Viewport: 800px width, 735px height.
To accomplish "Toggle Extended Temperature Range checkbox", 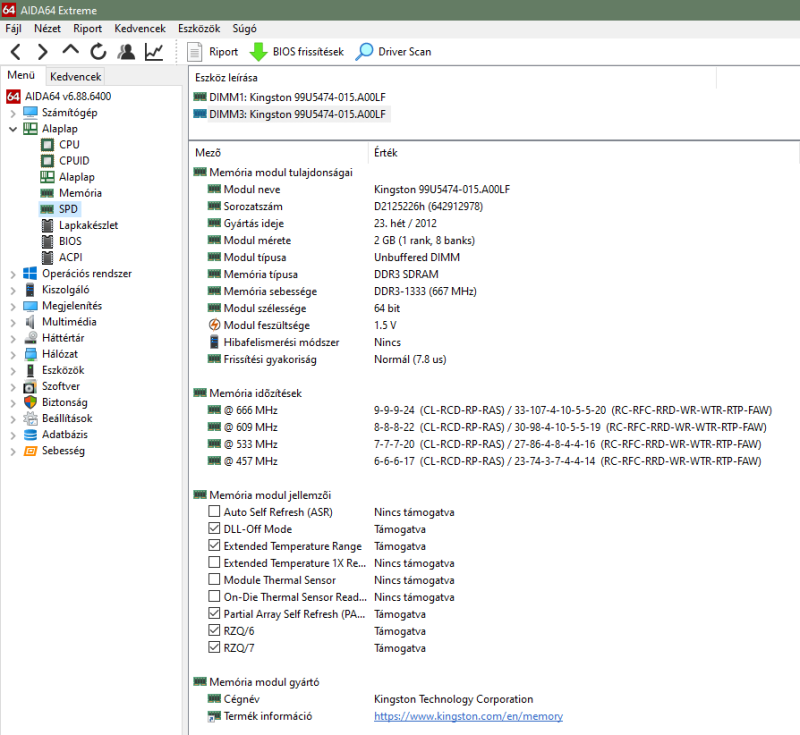I will coord(214,545).
